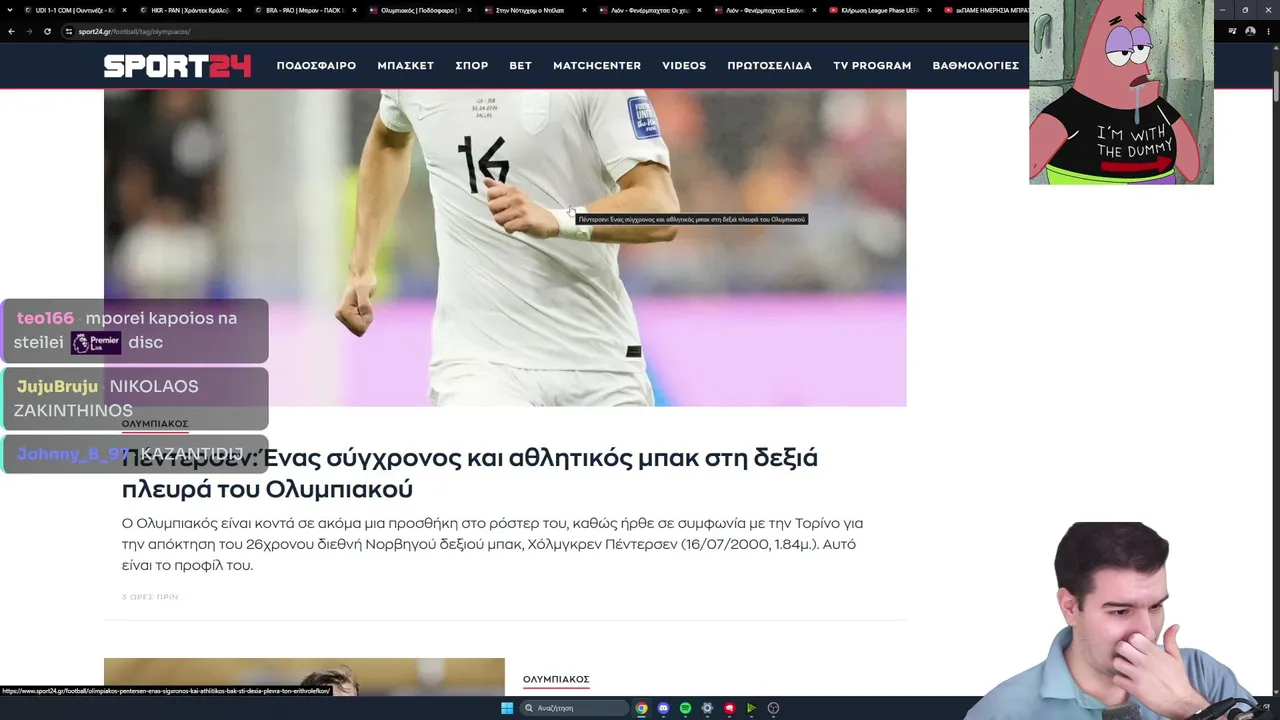Close the UDI 1-1 COM tab
This screenshot has height=720, width=1280.
pos(123,10)
